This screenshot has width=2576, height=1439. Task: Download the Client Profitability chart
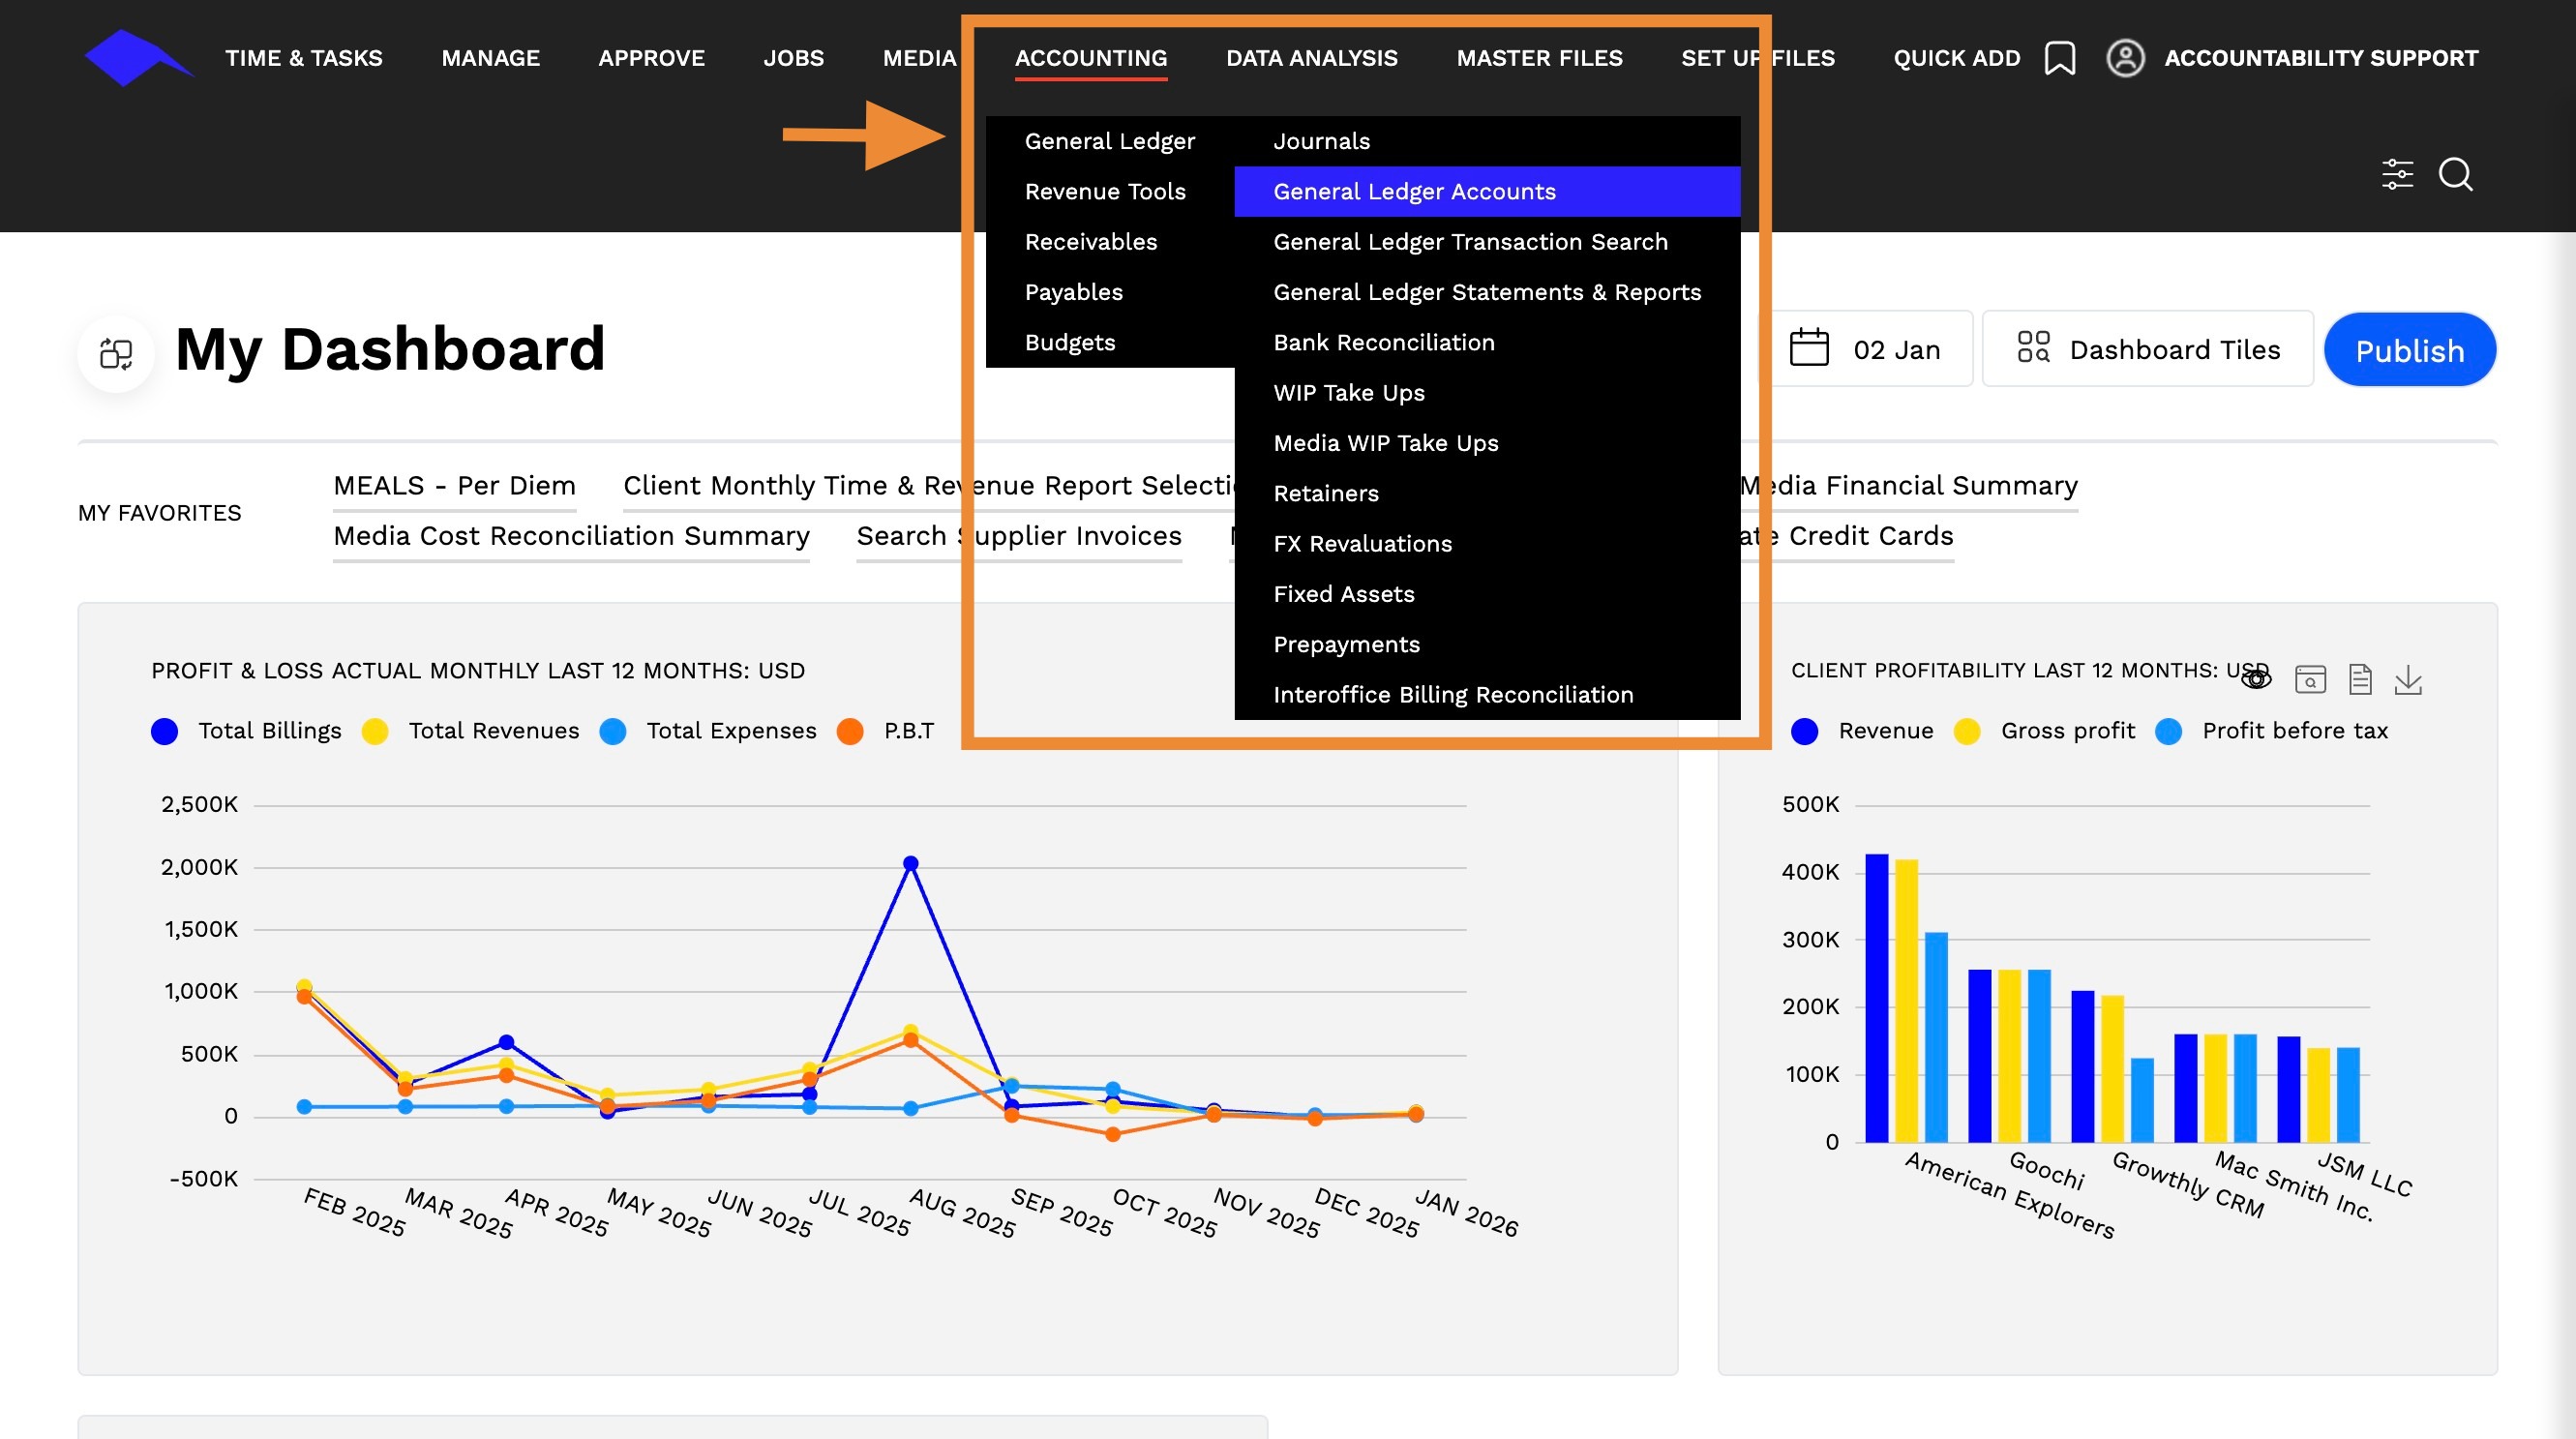coord(2408,680)
